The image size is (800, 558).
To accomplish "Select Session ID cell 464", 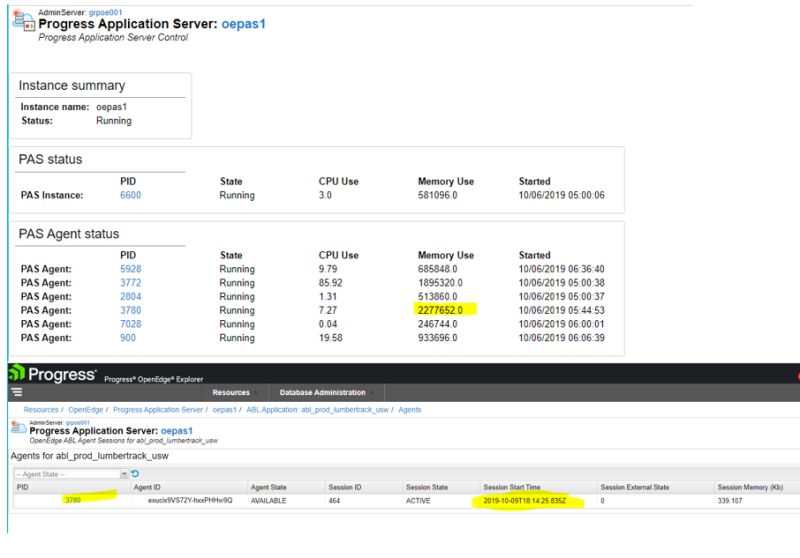I will tap(334, 501).
